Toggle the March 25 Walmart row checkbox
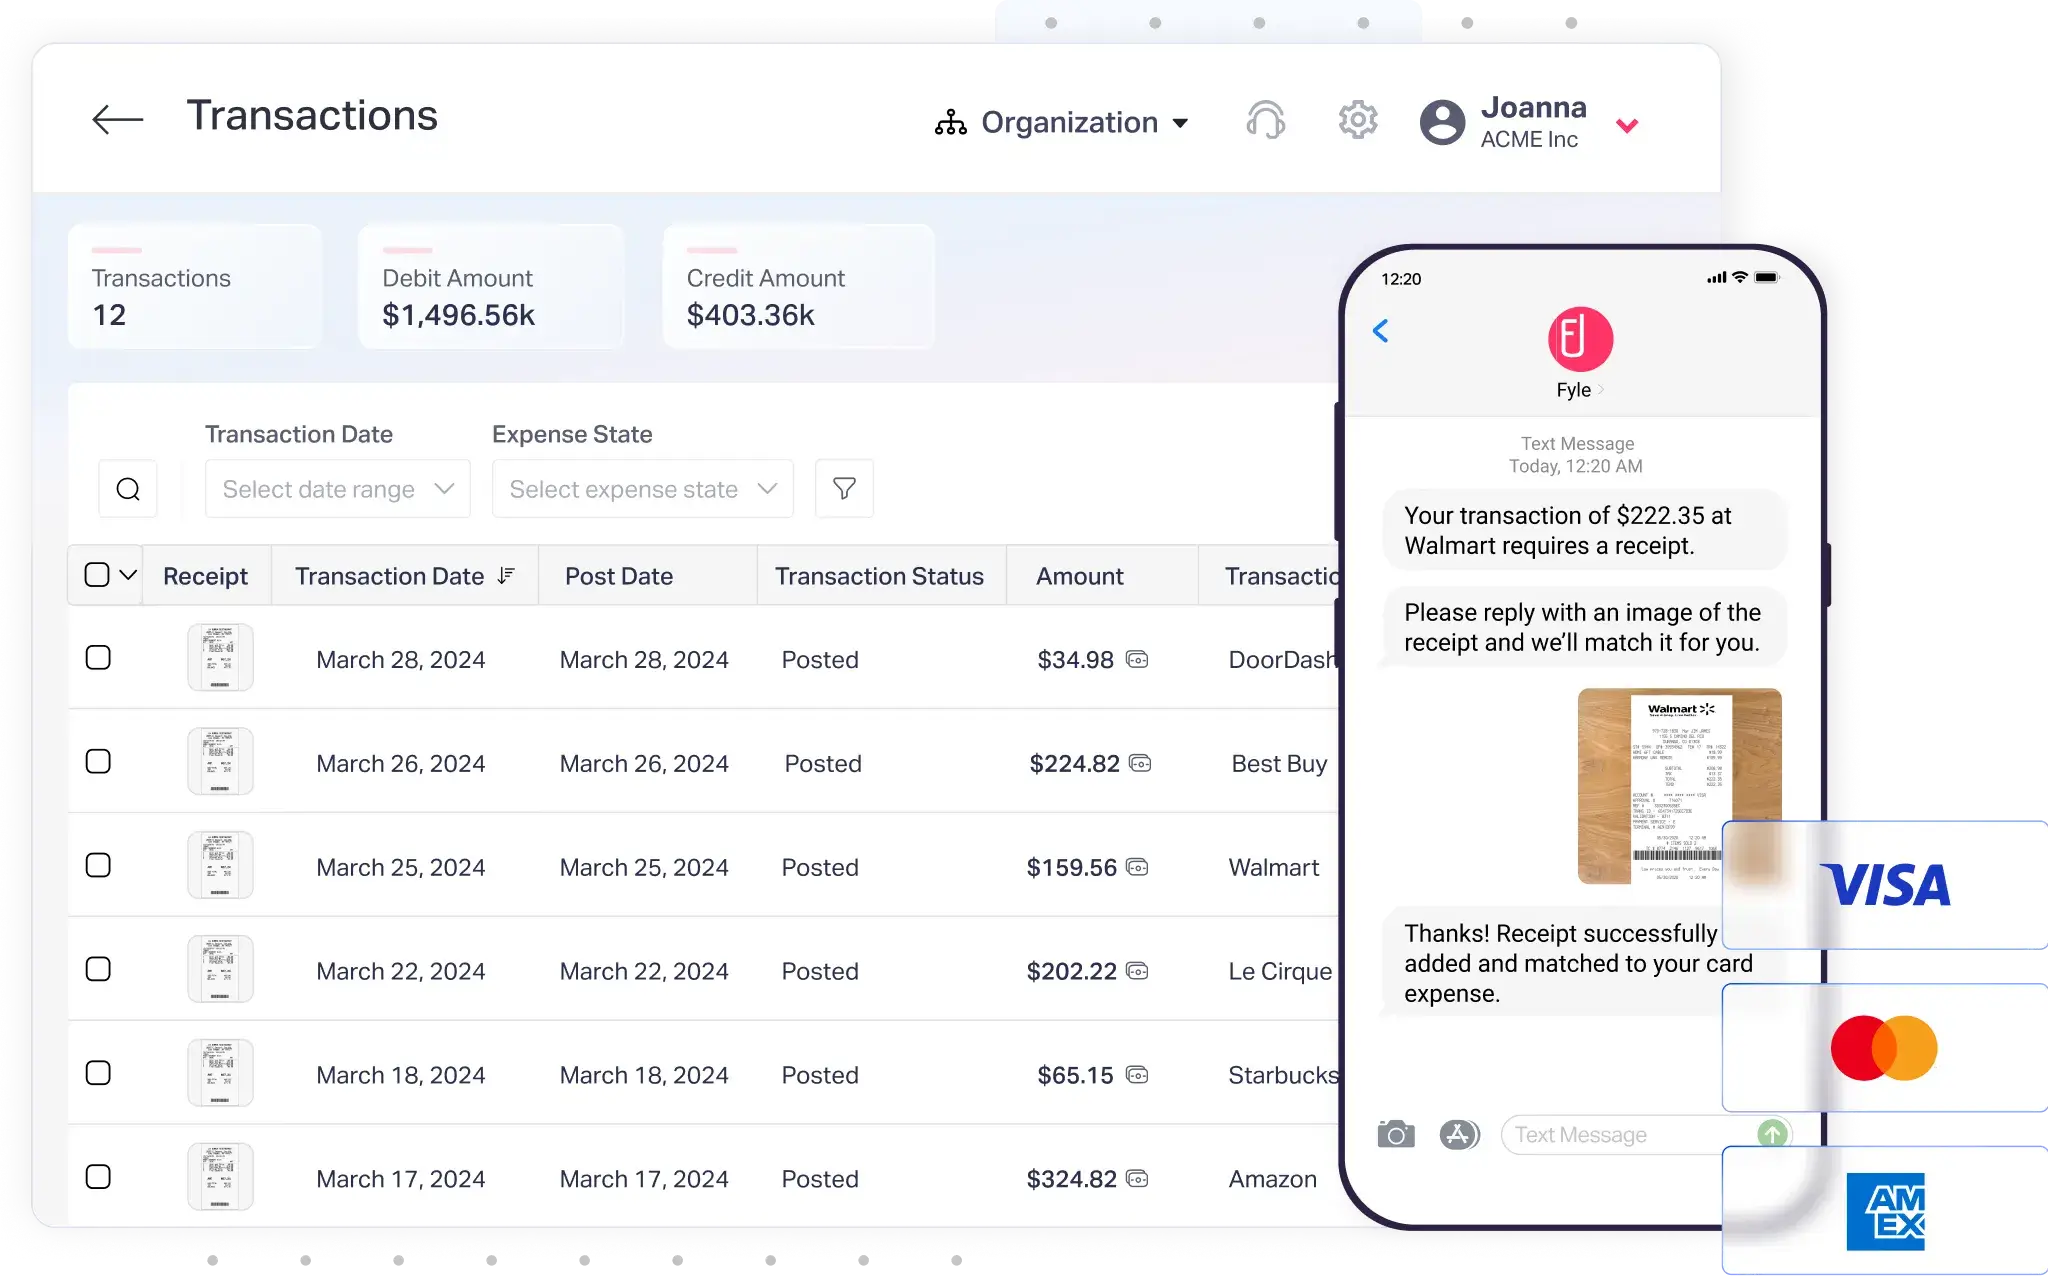 point(99,866)
